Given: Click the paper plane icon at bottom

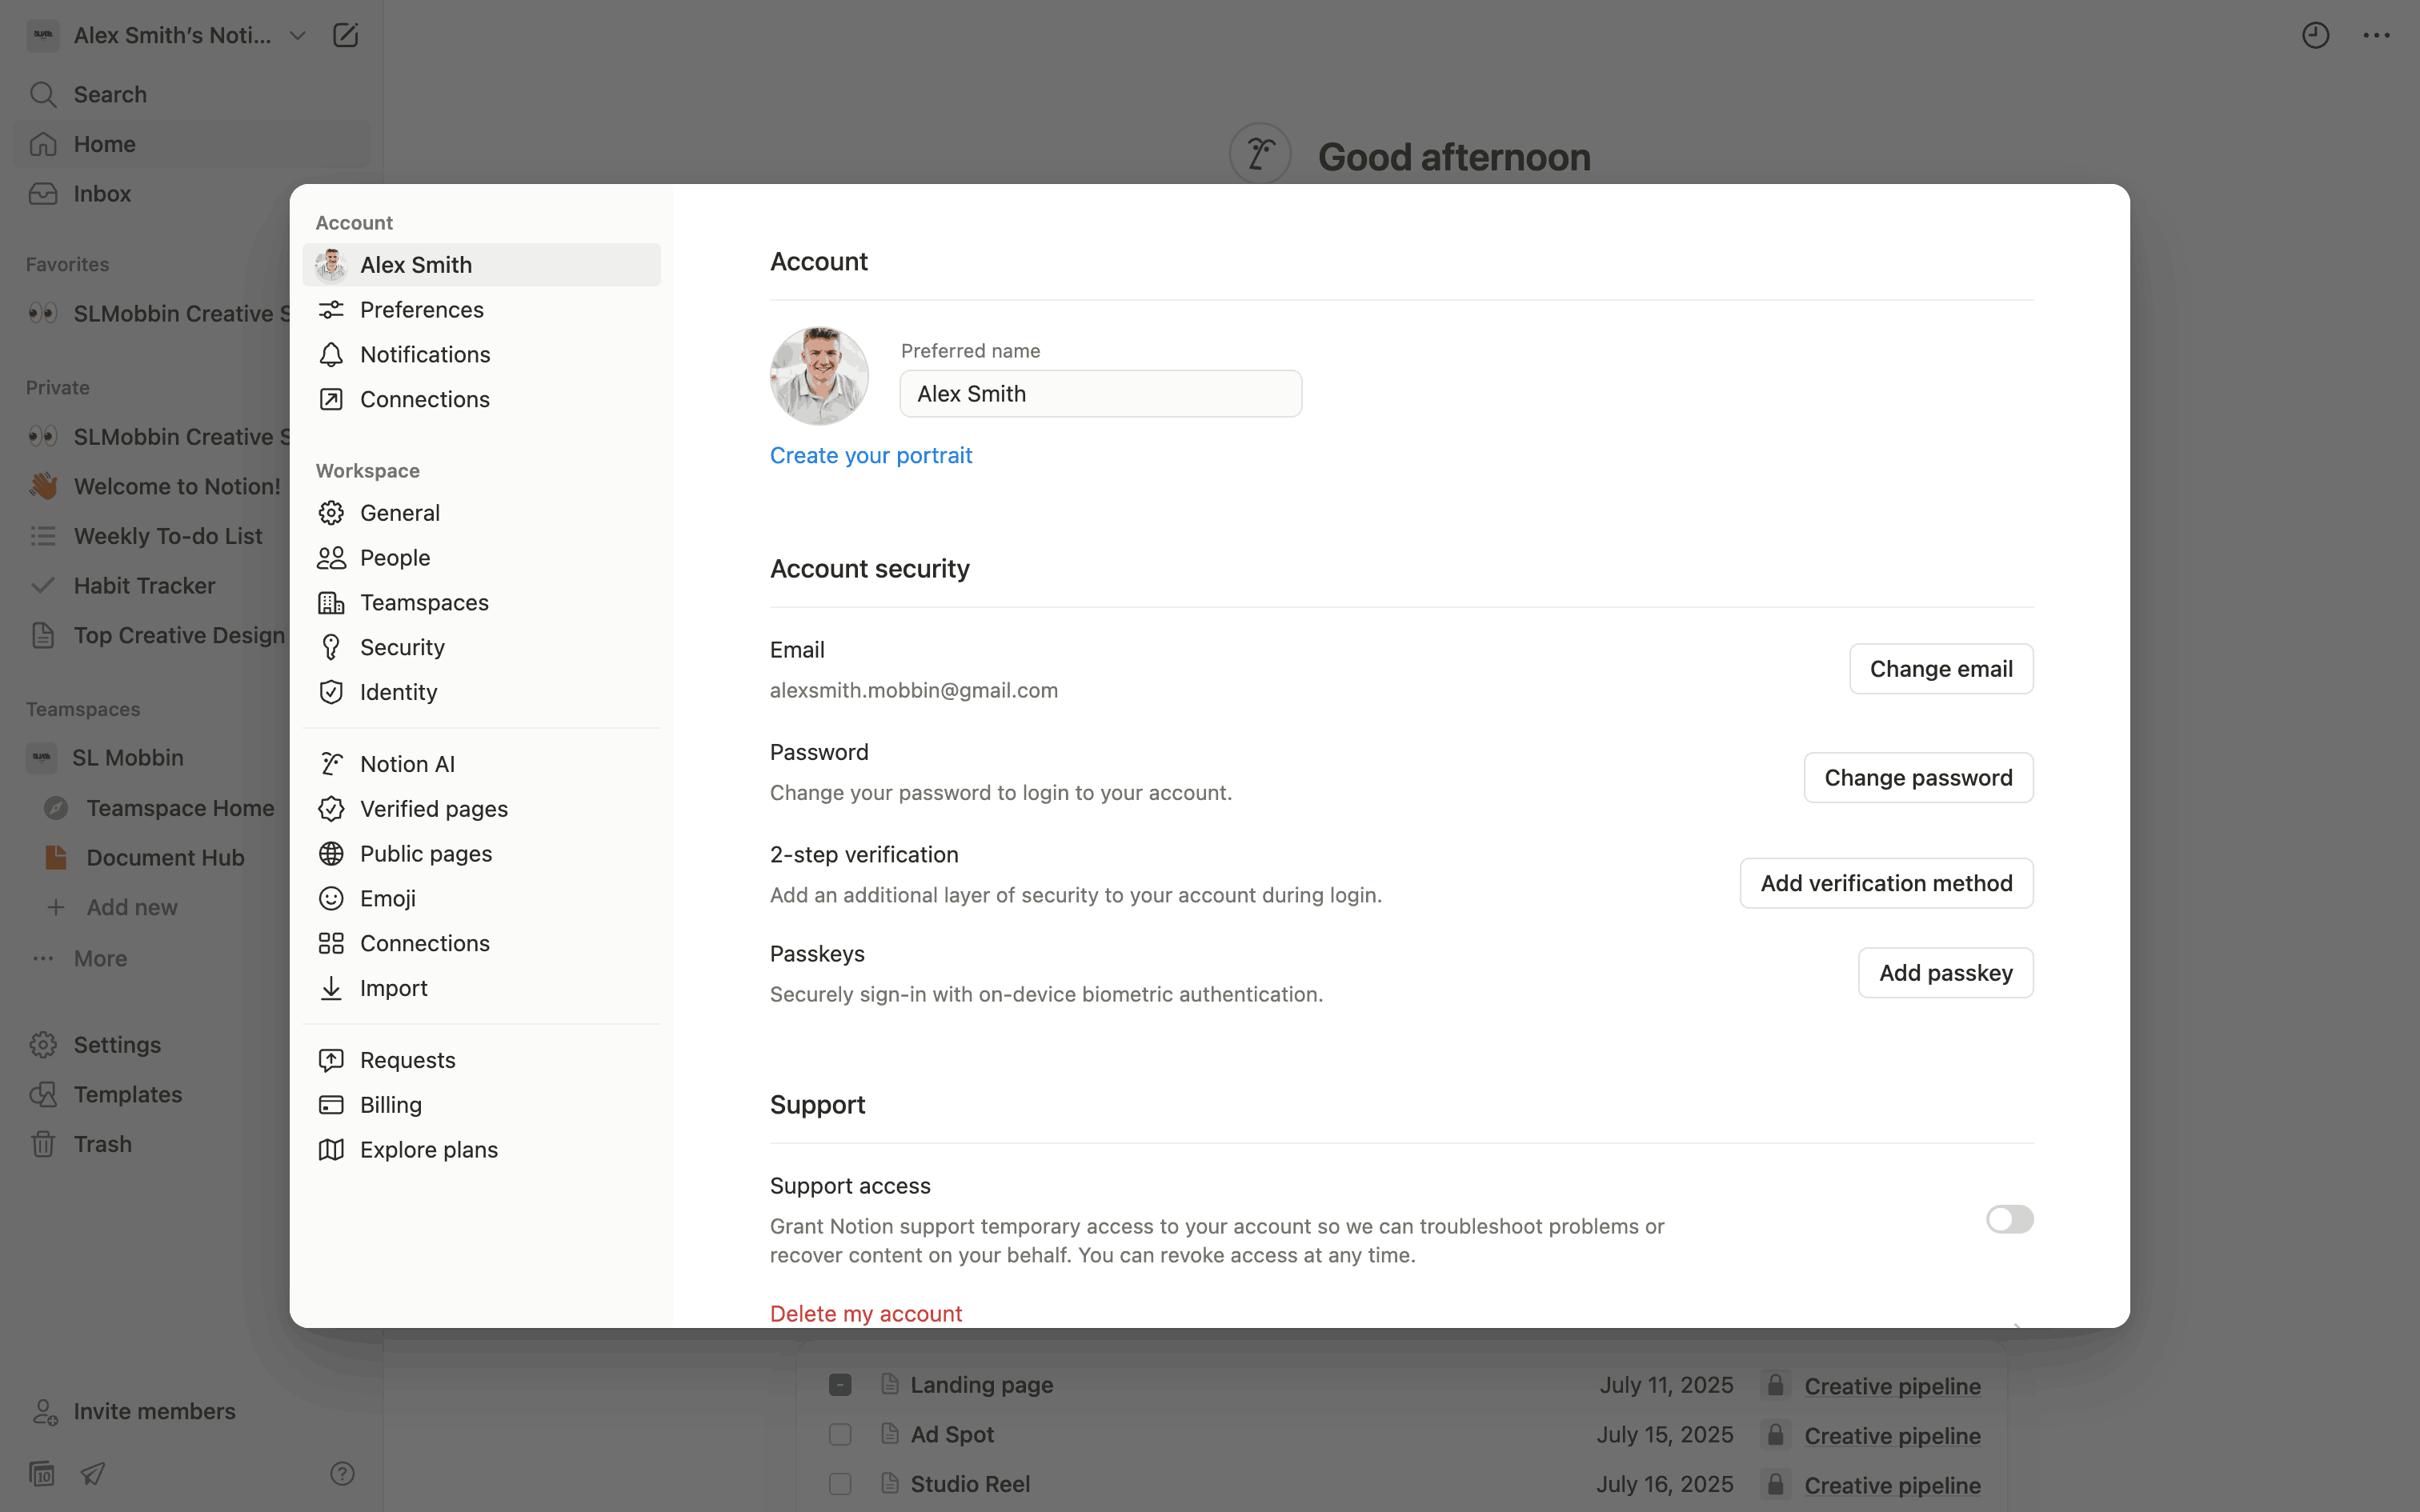Looking at the screenshot, I should point(93,1473).
